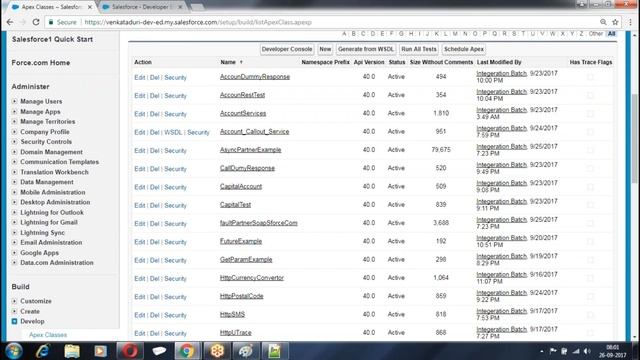The image size is (640, 360).
Task: Select the All filter
Action: 611,34
